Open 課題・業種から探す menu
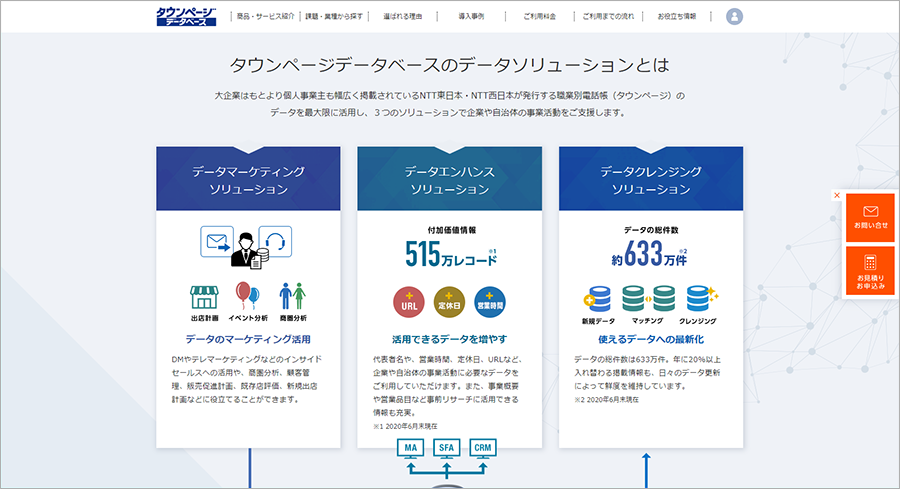Image resolution: width=900 pixels, height=489 pixels. tap(334, 16)
